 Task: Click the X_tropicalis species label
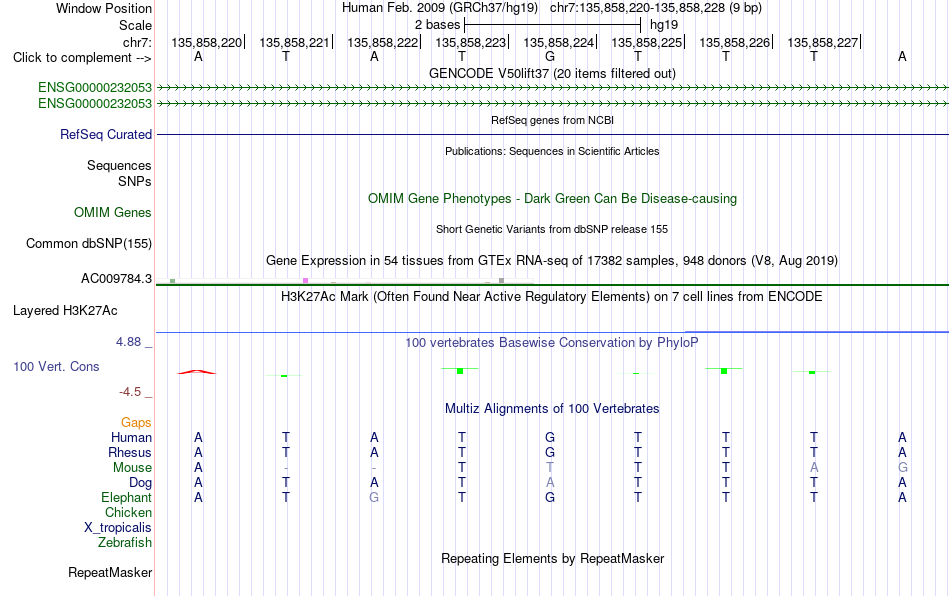point(118,528)
